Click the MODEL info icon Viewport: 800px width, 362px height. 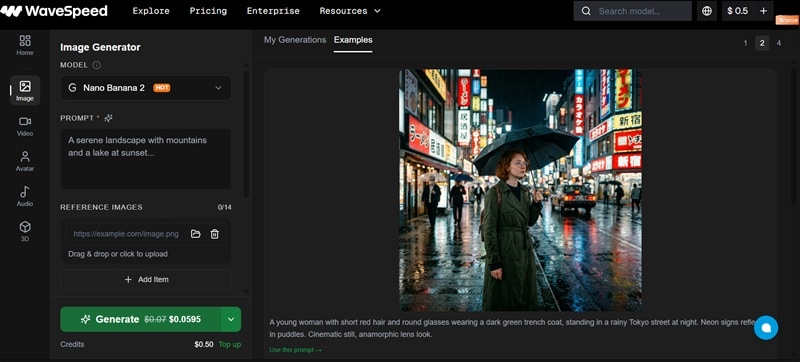pos(96,65)
